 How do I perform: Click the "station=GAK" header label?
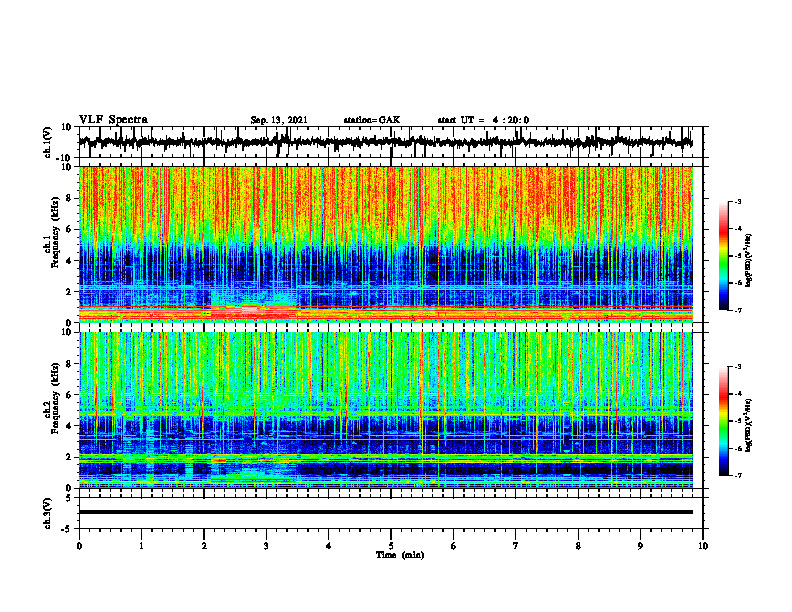[x=372, y=120]
